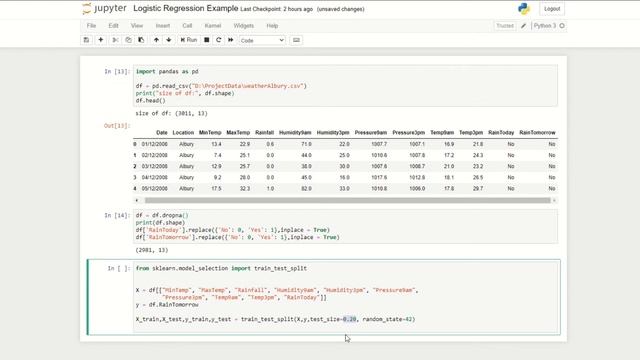This screenshot has width=640, height=360.
Task: Click into the In [13] code cell
Action: 345,86
